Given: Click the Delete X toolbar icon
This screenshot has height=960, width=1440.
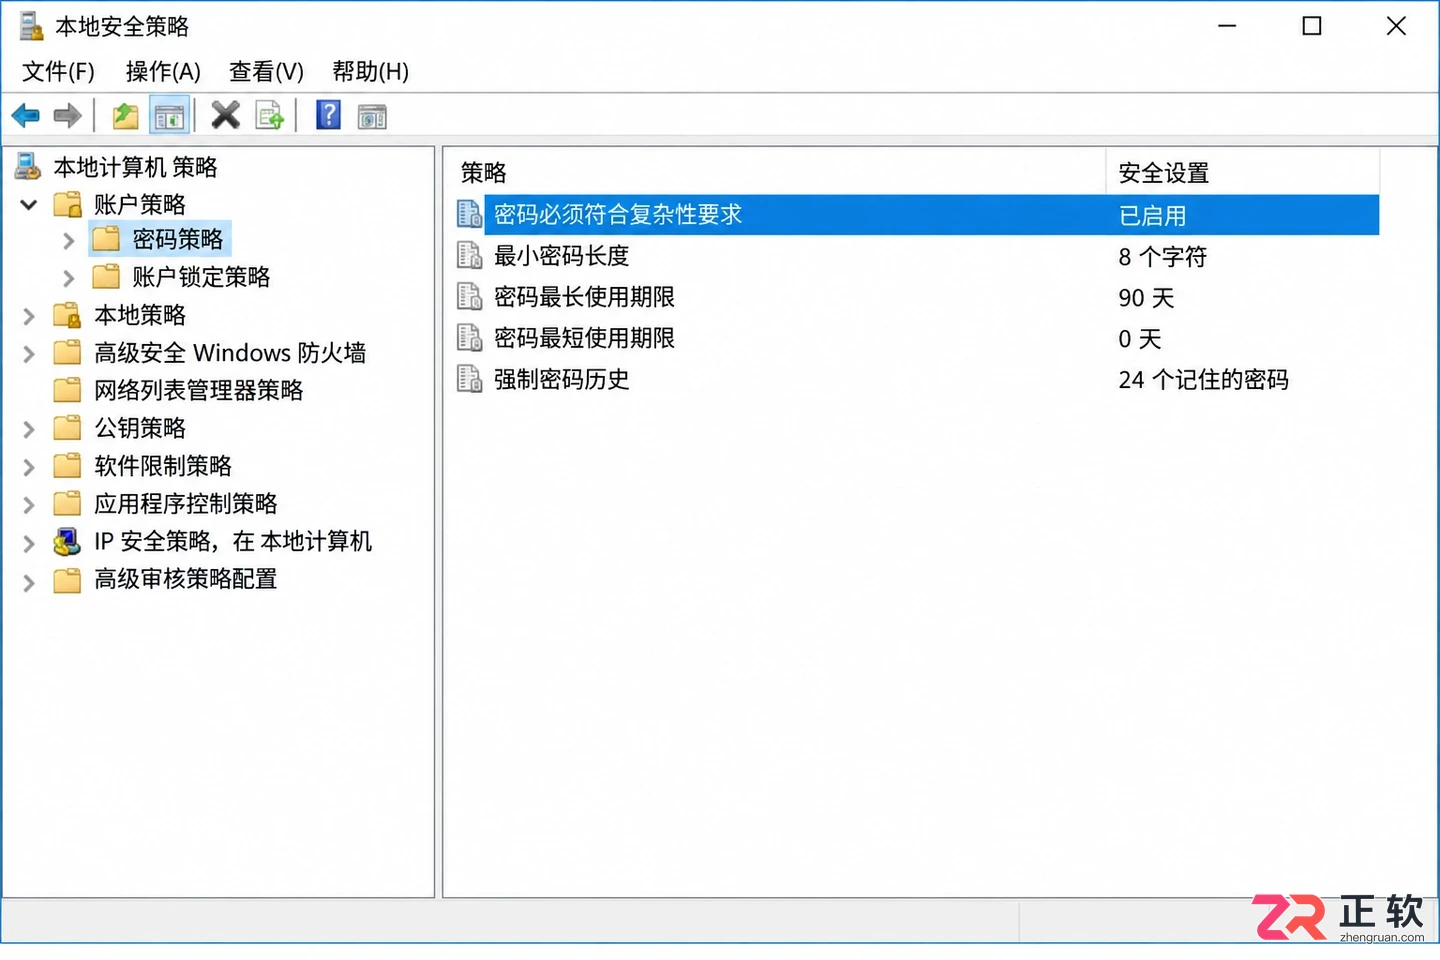Looking at the screenshot, I should [x=226, y=116].
